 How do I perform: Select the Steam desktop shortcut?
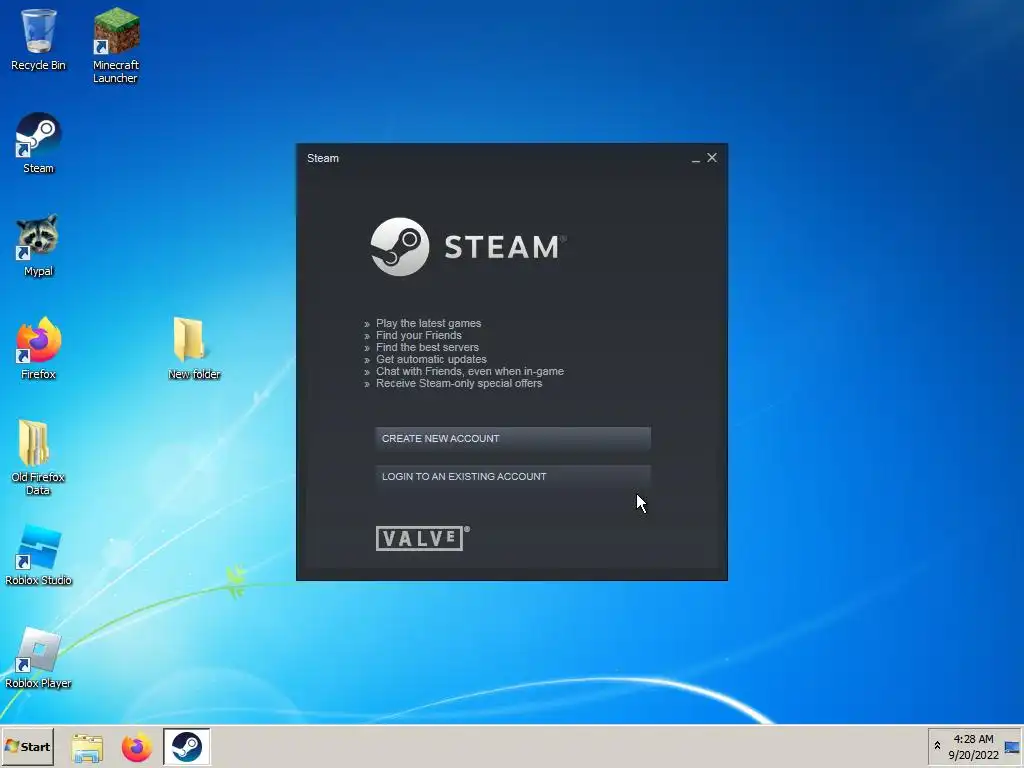click(38, 142)
